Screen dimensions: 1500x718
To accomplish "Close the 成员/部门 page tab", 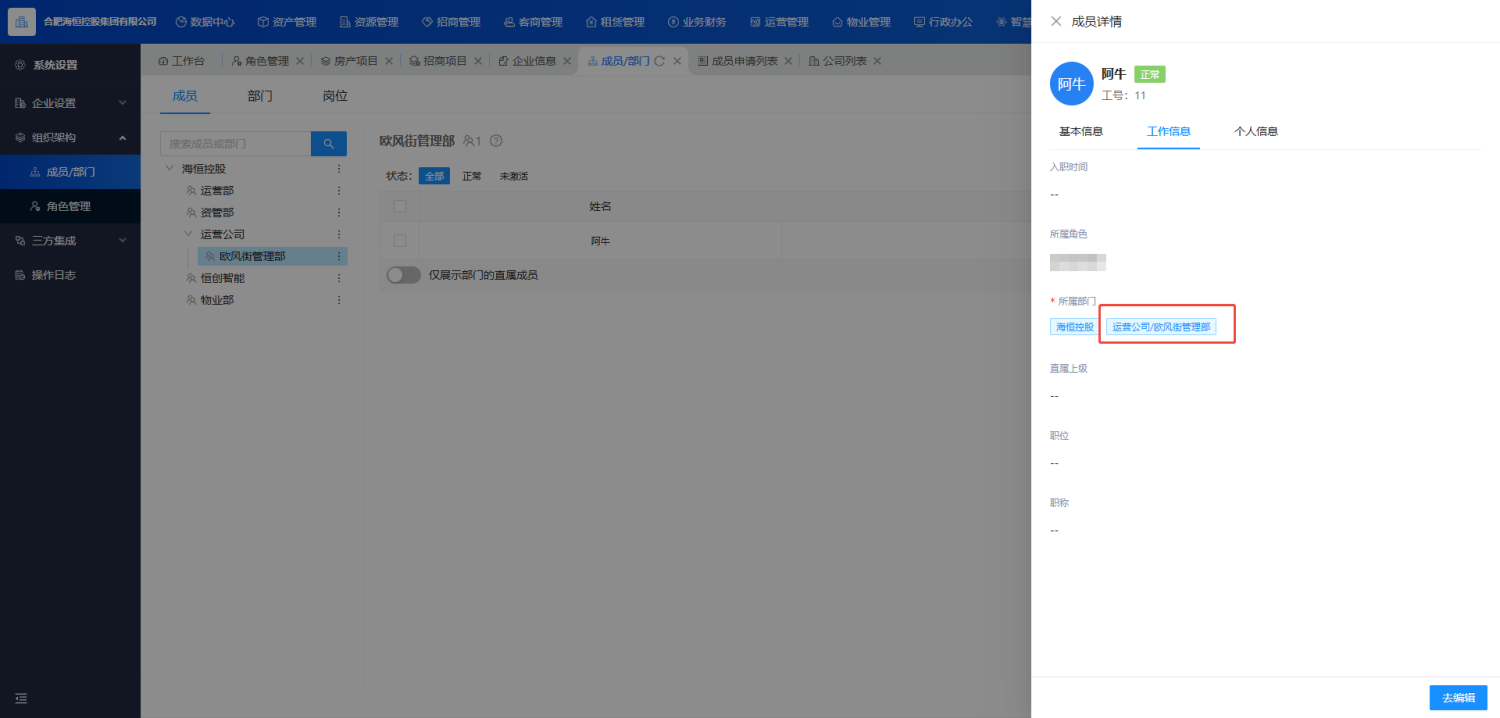I will pos(678,61).
